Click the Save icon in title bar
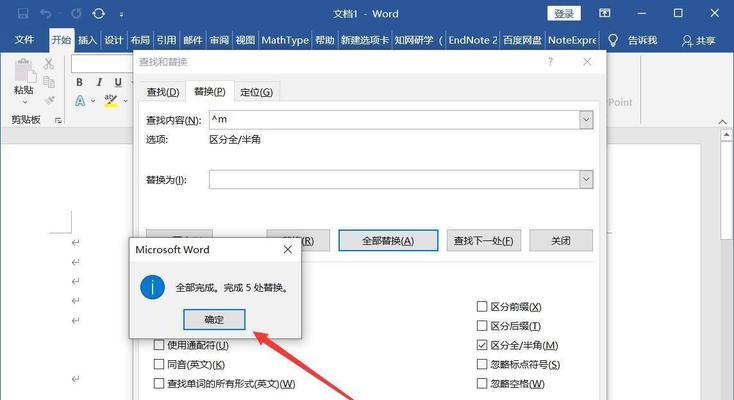The width and height of the screenshot is (734, 400). [x=22, y=14]
